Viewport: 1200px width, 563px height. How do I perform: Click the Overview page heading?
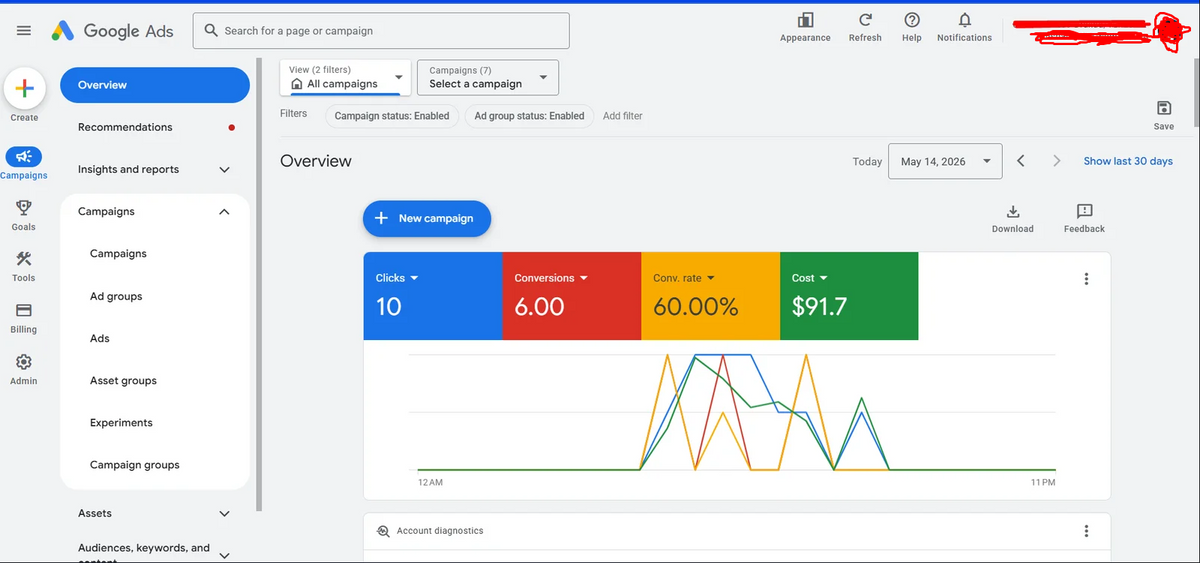[316, 161]
